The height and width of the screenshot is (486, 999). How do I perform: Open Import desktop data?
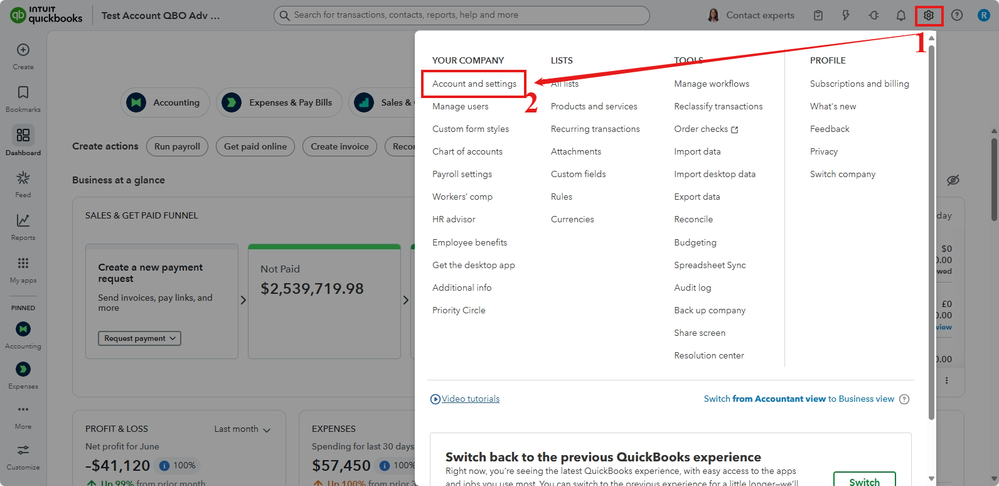[715, 174]
